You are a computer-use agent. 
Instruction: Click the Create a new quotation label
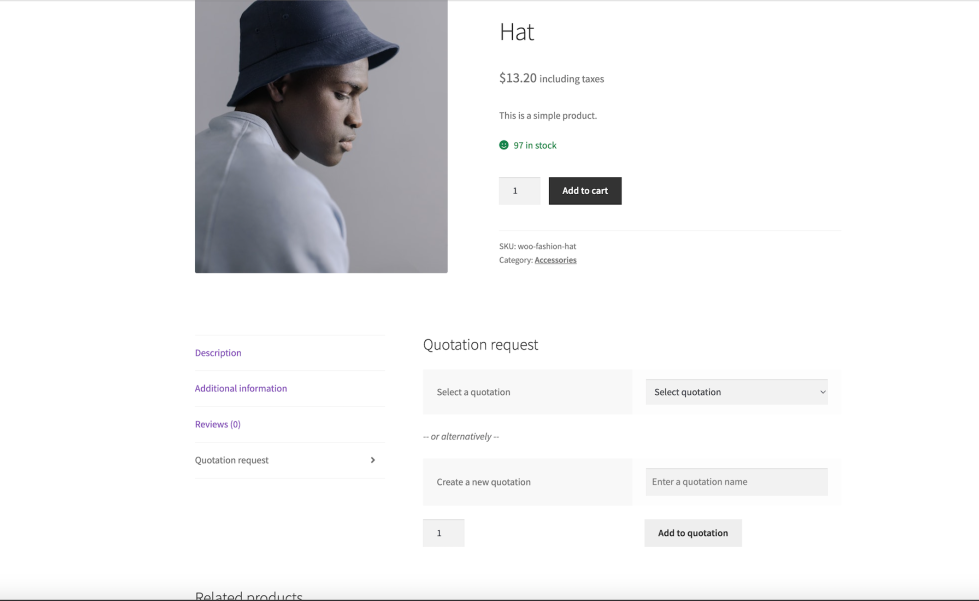pos(484,482)
